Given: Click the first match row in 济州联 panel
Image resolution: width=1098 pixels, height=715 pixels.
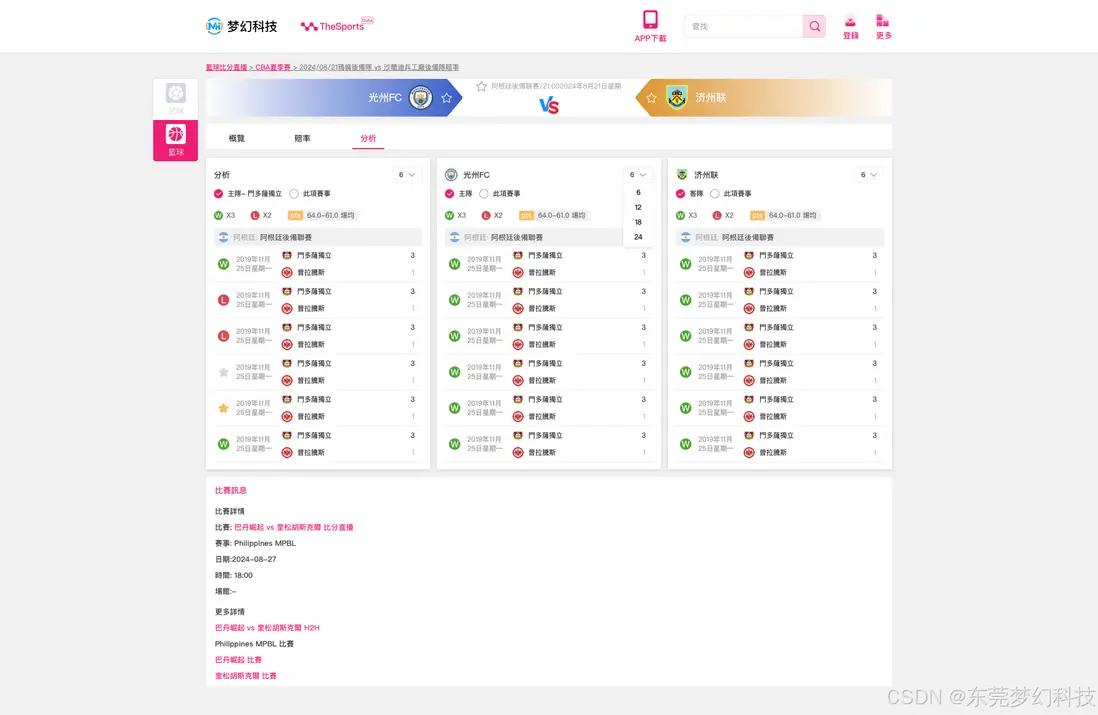Looking at the screenshot, I should pyautogui.click(x=779, y=264).
